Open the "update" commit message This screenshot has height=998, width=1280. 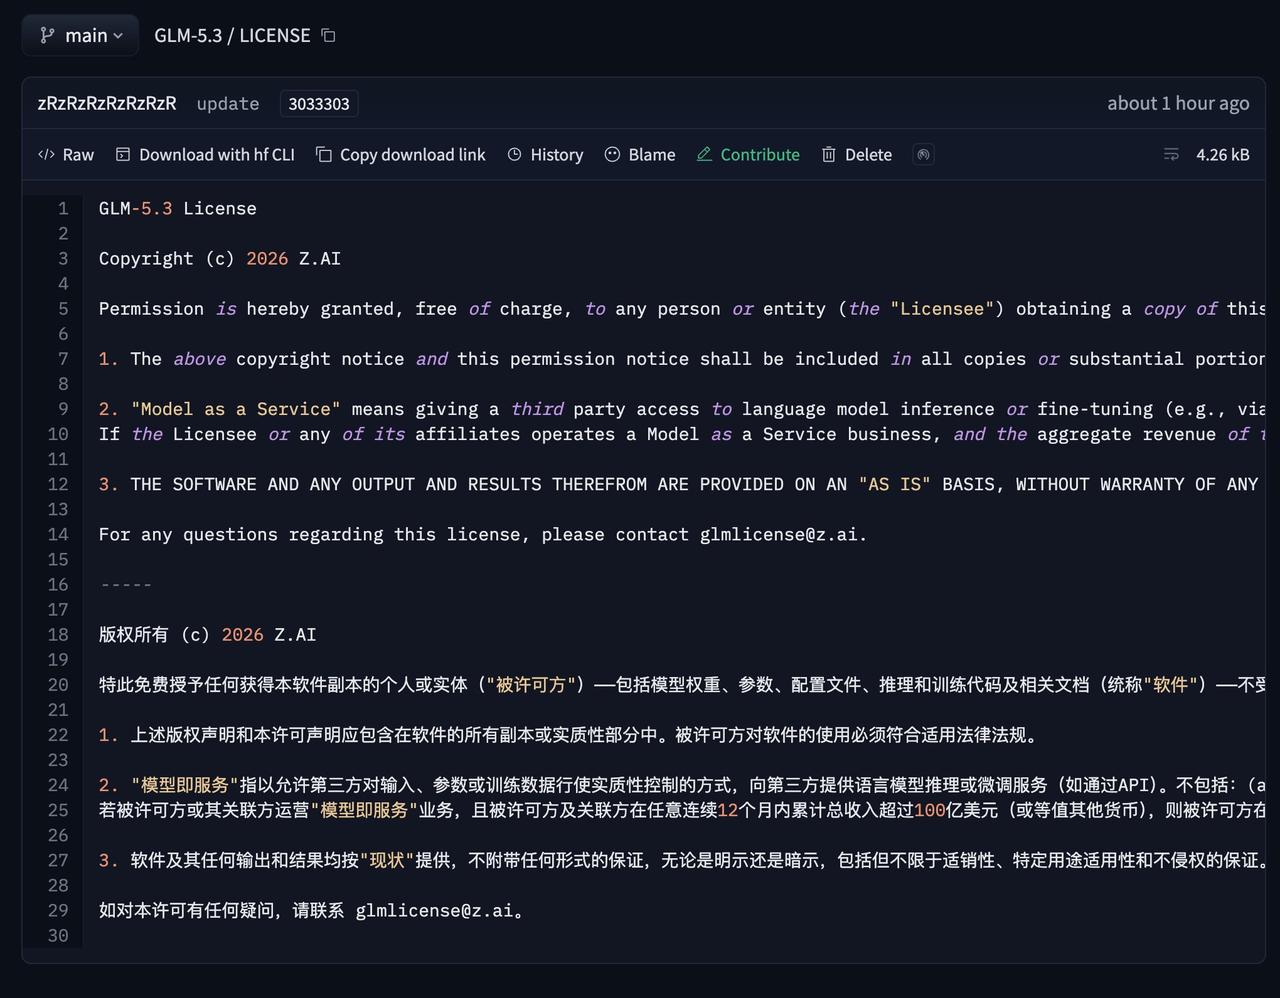coord(228,103)
